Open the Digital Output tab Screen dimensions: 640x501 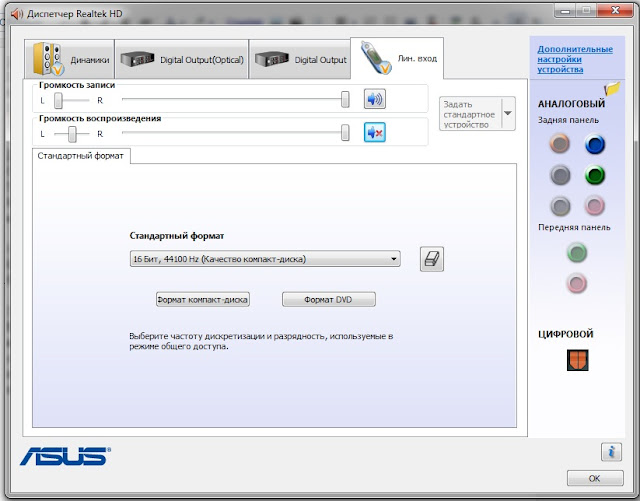coord(300,59)
